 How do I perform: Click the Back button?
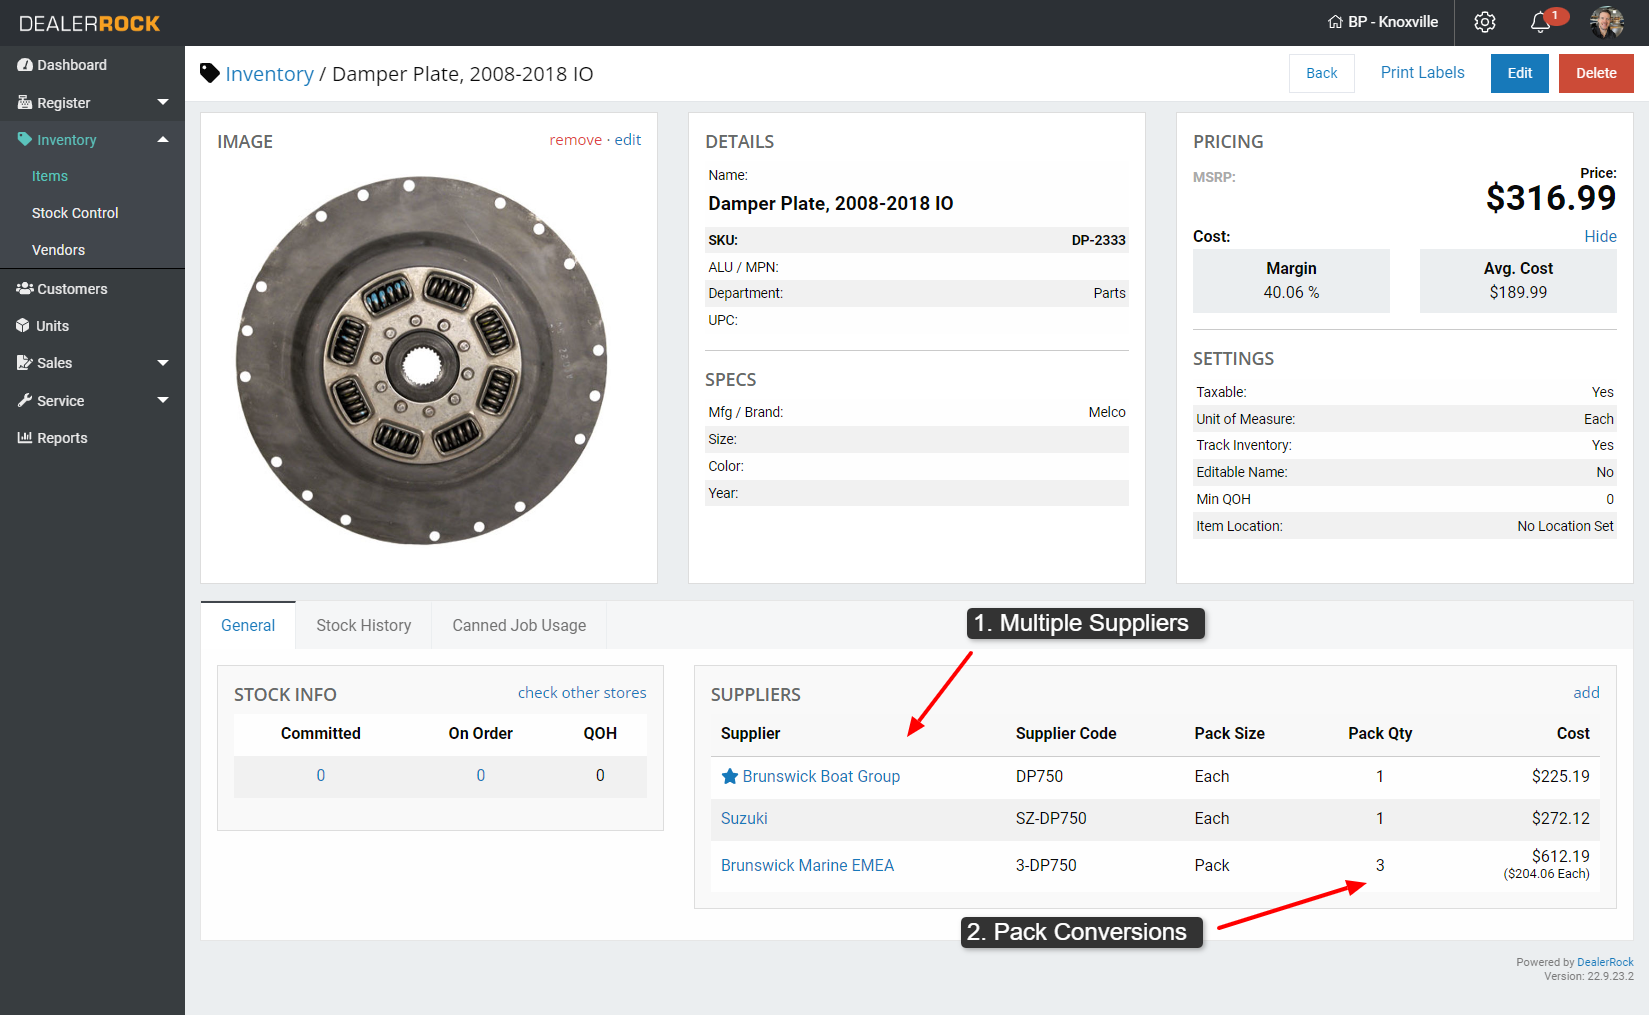coord(1322,73)
